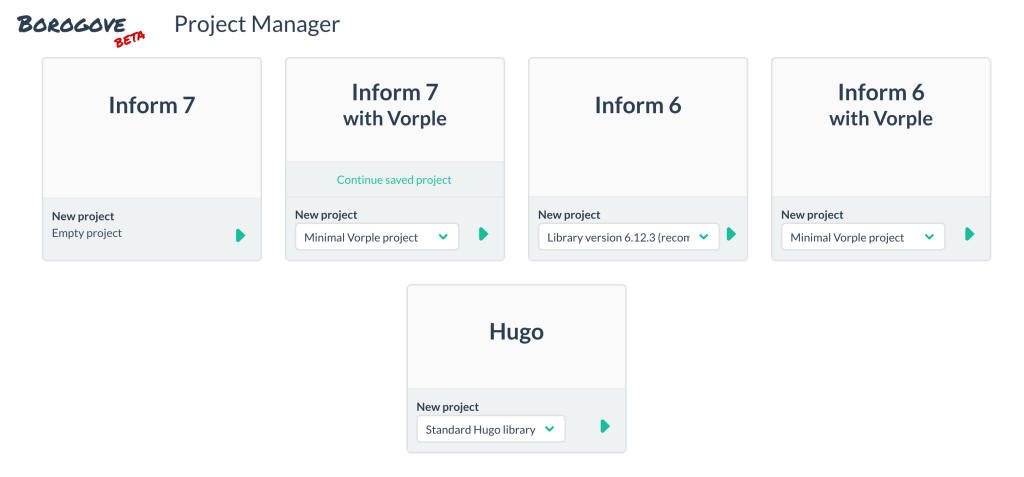Select the Hugo card heading

coord(516,332)
